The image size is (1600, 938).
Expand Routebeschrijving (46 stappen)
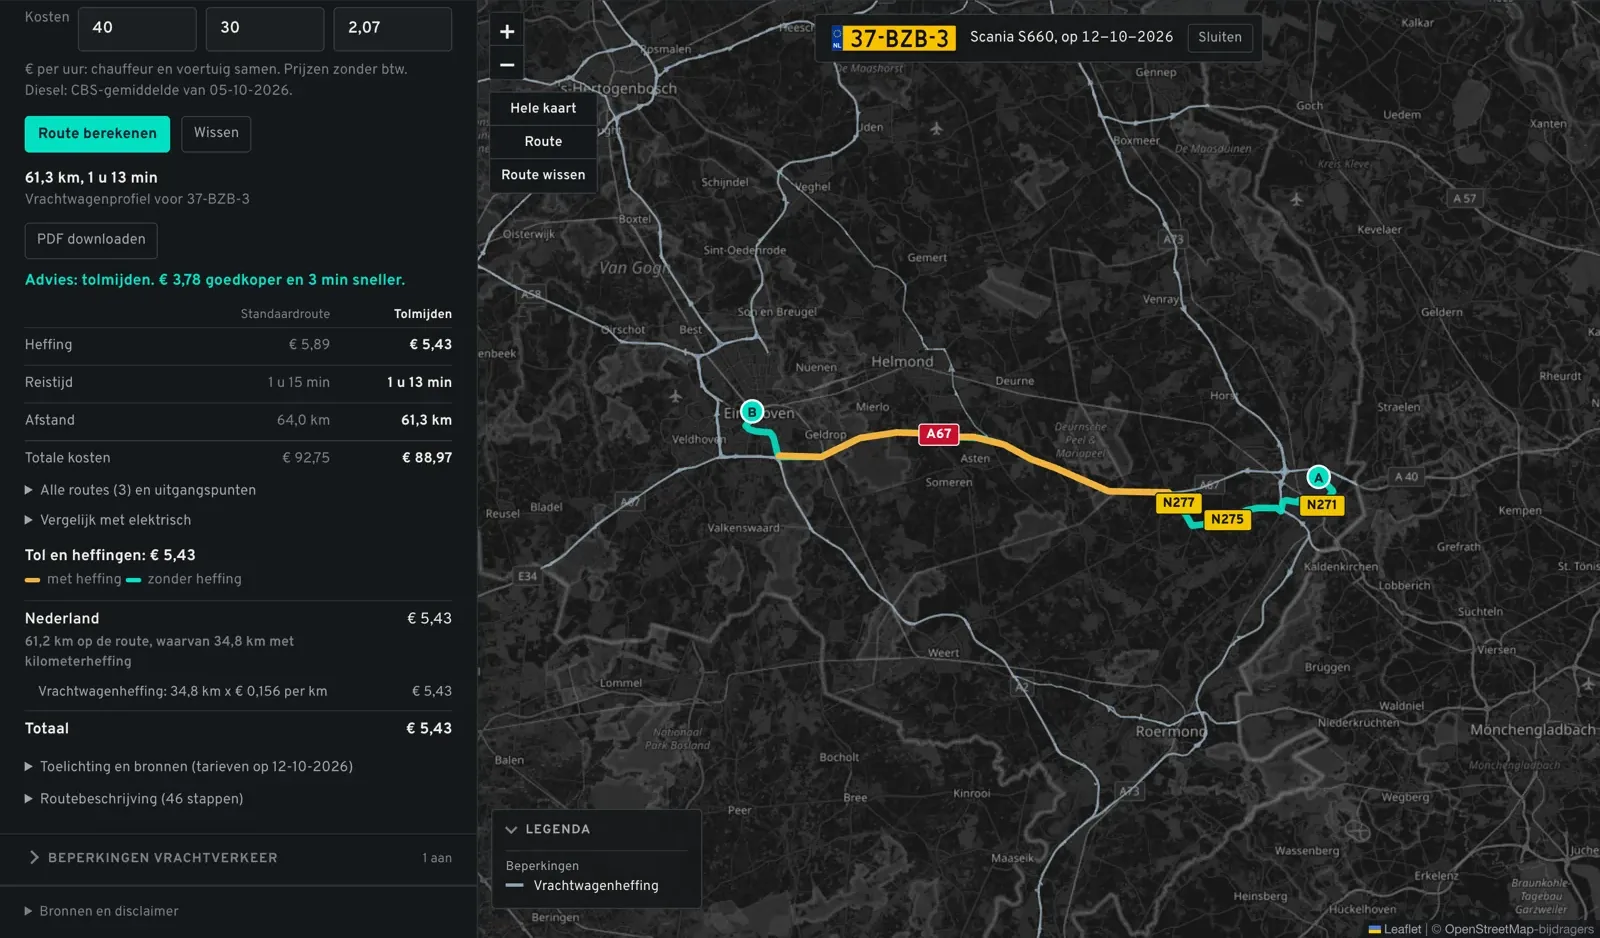[134, 799]
